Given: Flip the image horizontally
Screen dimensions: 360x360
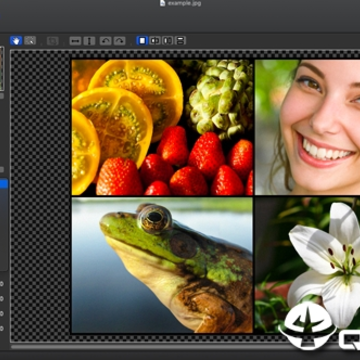Looking at the screenshot, I should (75, 41).
